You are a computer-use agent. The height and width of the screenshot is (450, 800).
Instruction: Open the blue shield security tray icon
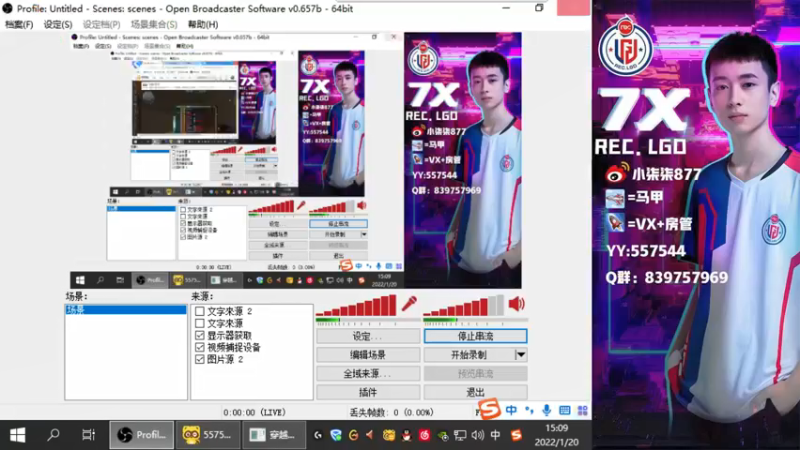[x=336, y=435]
